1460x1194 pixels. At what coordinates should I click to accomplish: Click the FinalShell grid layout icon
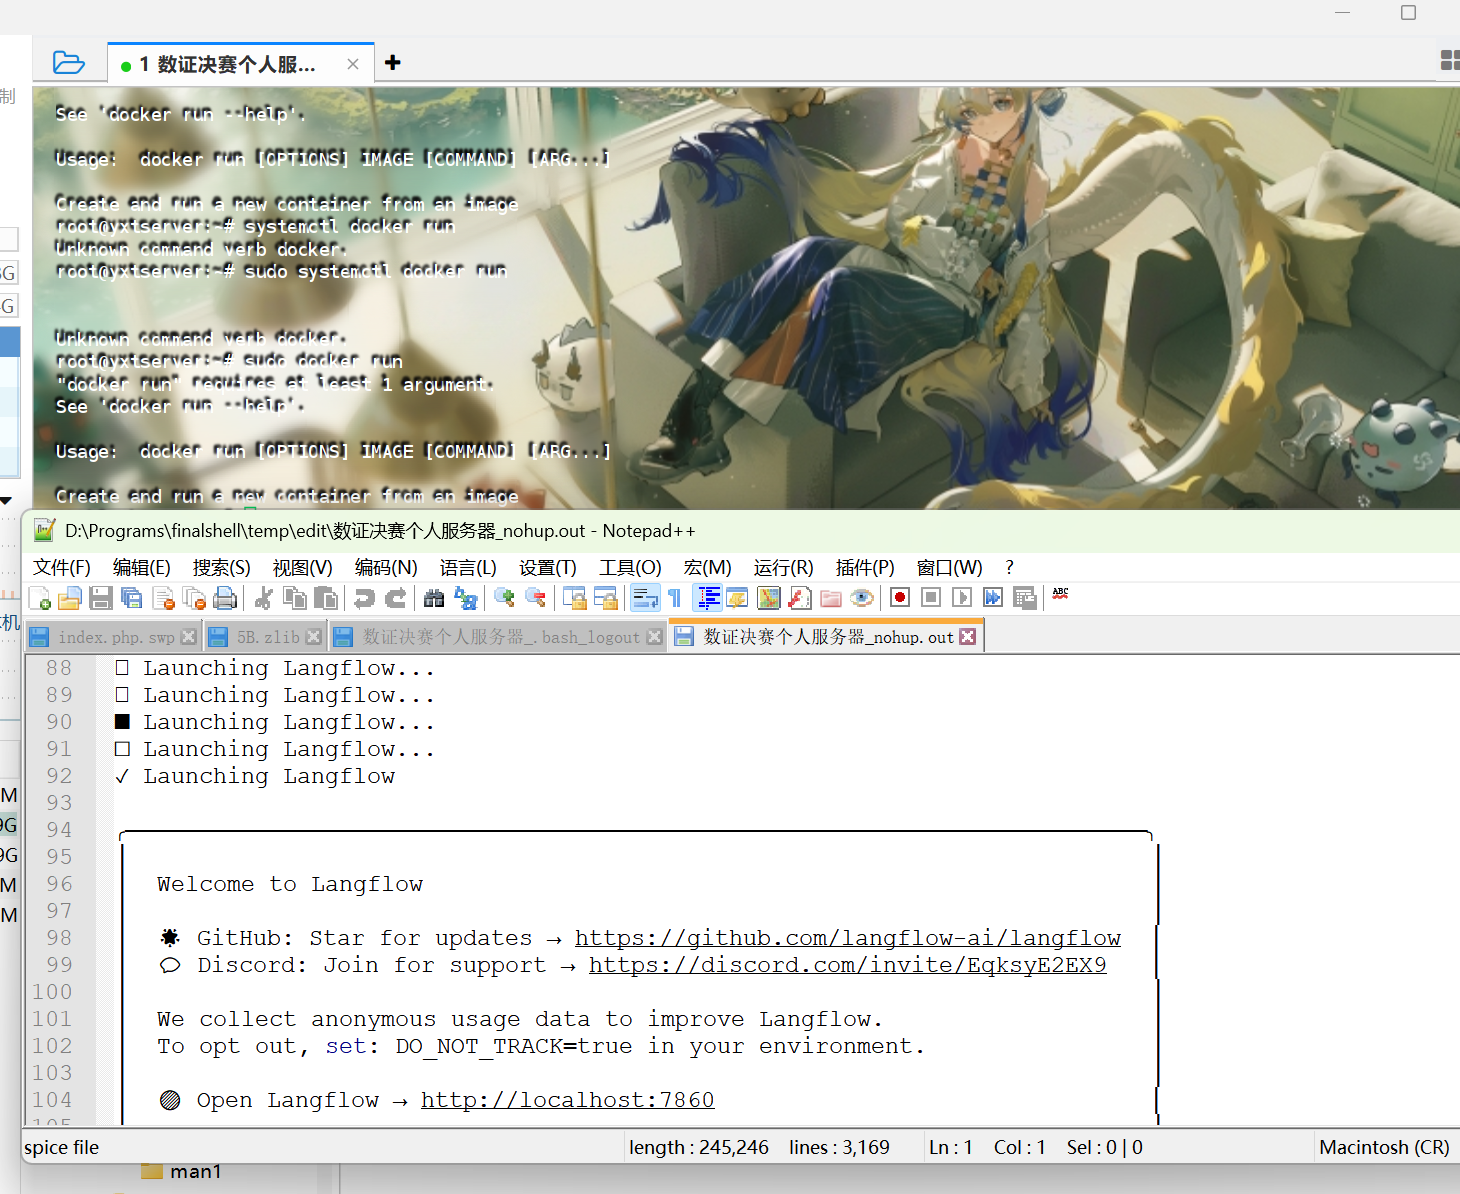point(1450,61)
